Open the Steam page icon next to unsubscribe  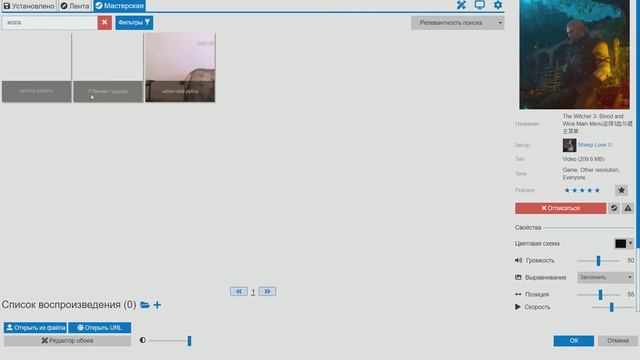(x=614, y=208)
